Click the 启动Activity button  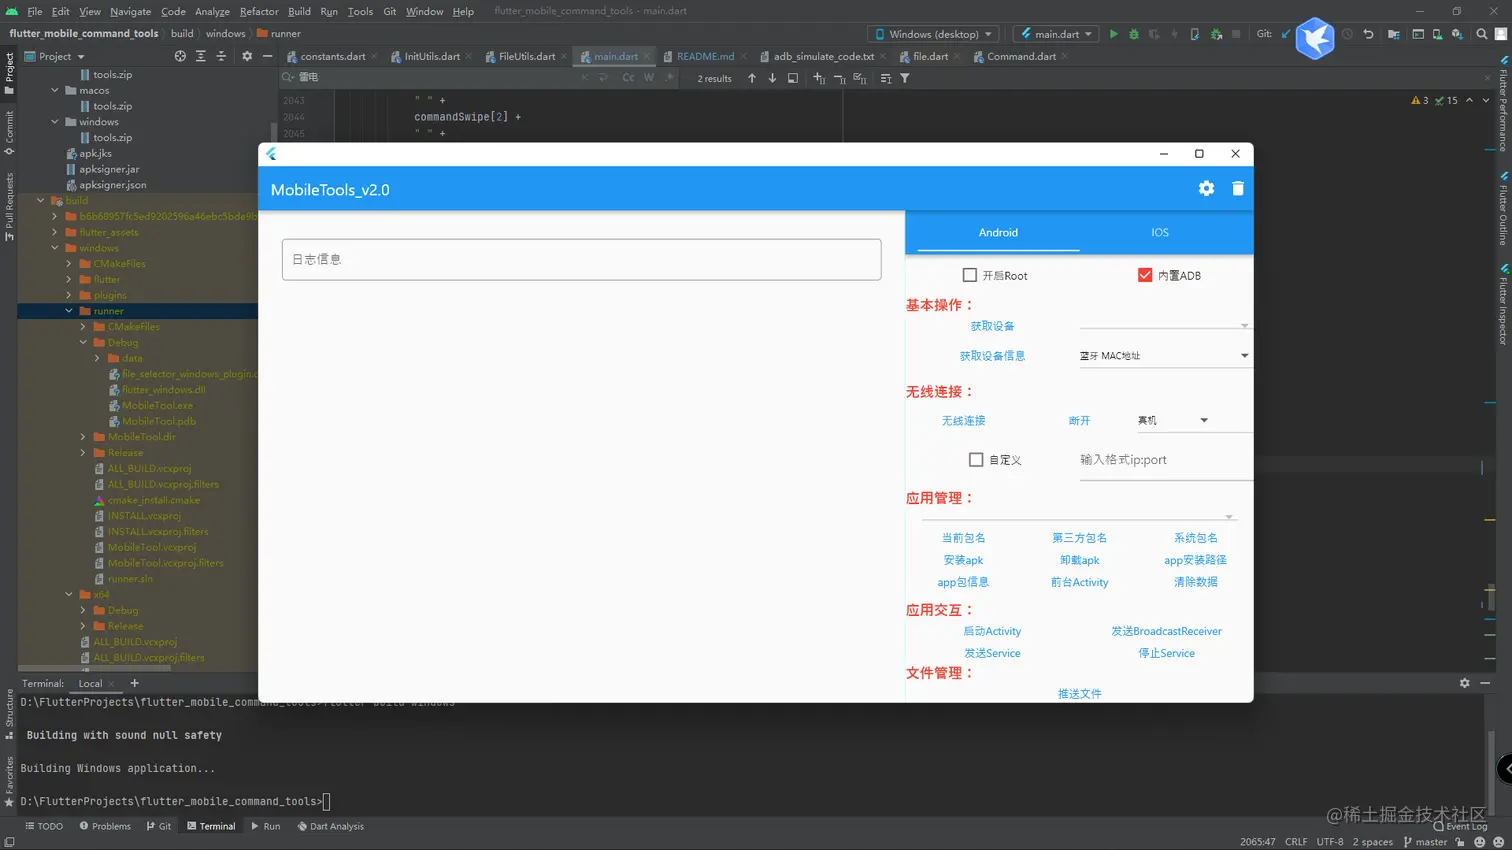992,632
